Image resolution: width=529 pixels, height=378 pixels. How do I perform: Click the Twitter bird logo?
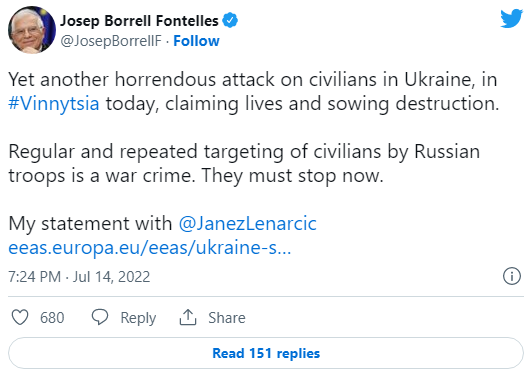512,19
